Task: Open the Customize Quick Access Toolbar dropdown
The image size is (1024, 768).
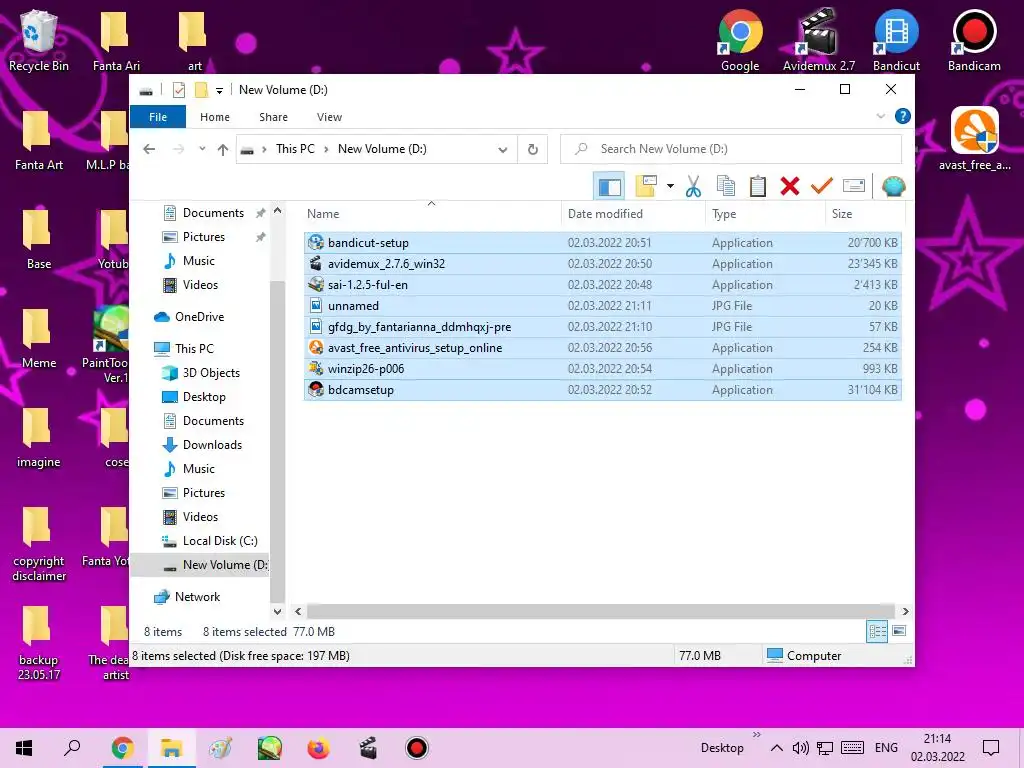Action: click(x=219, y=91)
